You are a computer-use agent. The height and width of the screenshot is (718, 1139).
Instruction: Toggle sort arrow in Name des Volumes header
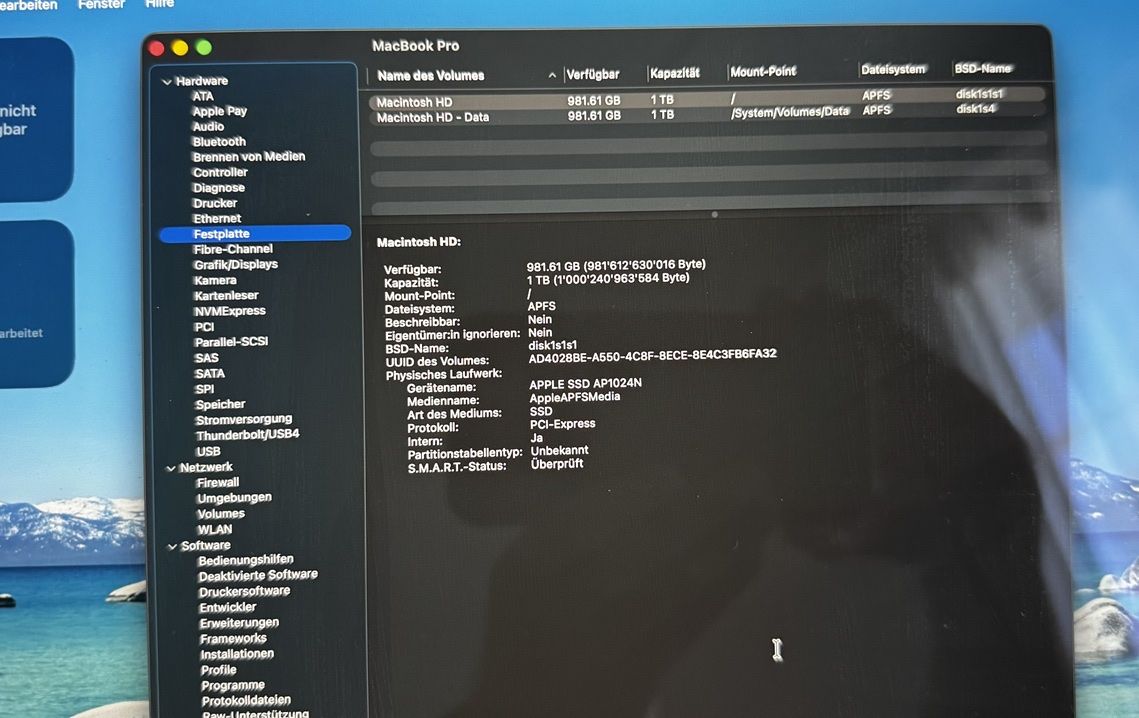click(552, 75)
